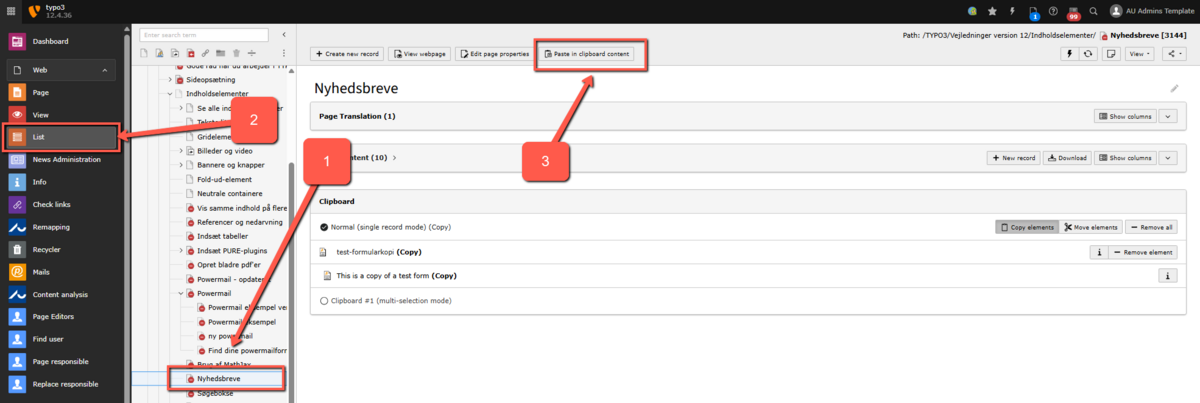Click the reload icon in the docheader
This screenshot has height=403, width=1200.
tap(1088, 53)
